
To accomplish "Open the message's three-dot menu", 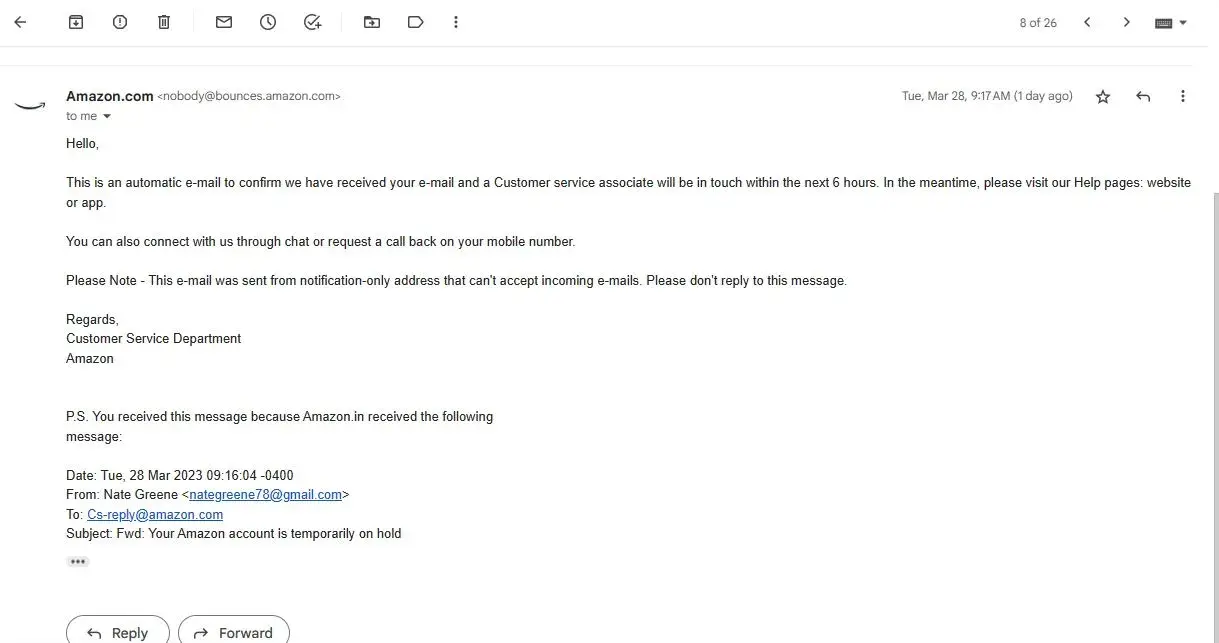I will [x=1183, y=97].
